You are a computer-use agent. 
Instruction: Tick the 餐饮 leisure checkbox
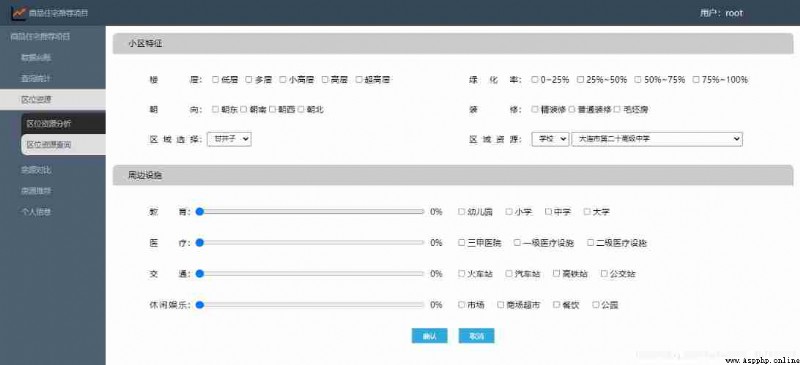coord(557,305)
